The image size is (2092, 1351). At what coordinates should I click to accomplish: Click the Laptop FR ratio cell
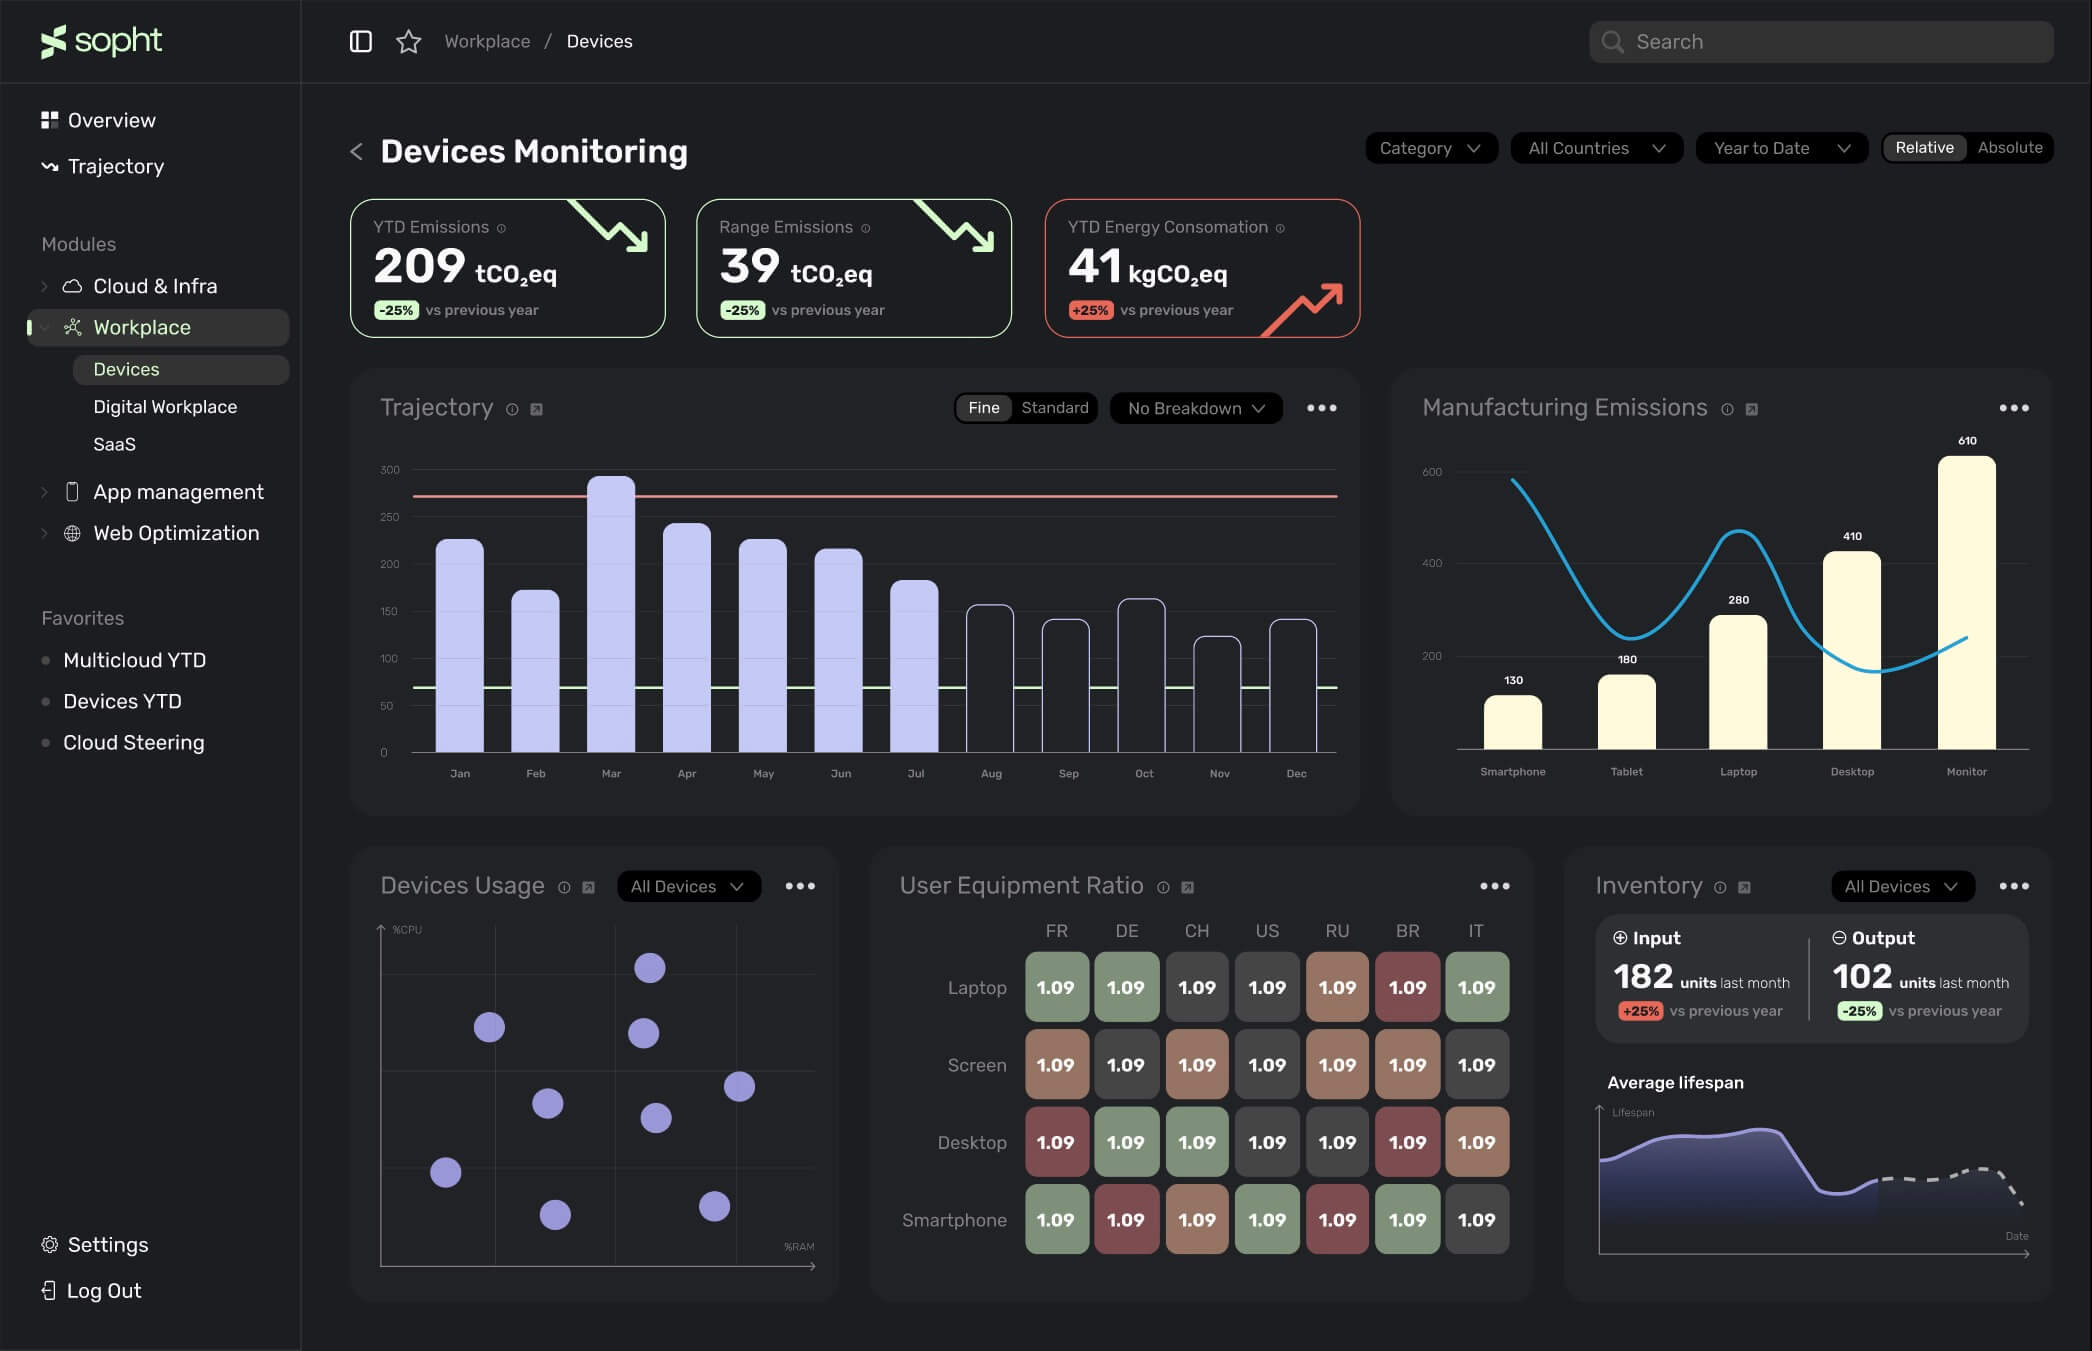1056,987
